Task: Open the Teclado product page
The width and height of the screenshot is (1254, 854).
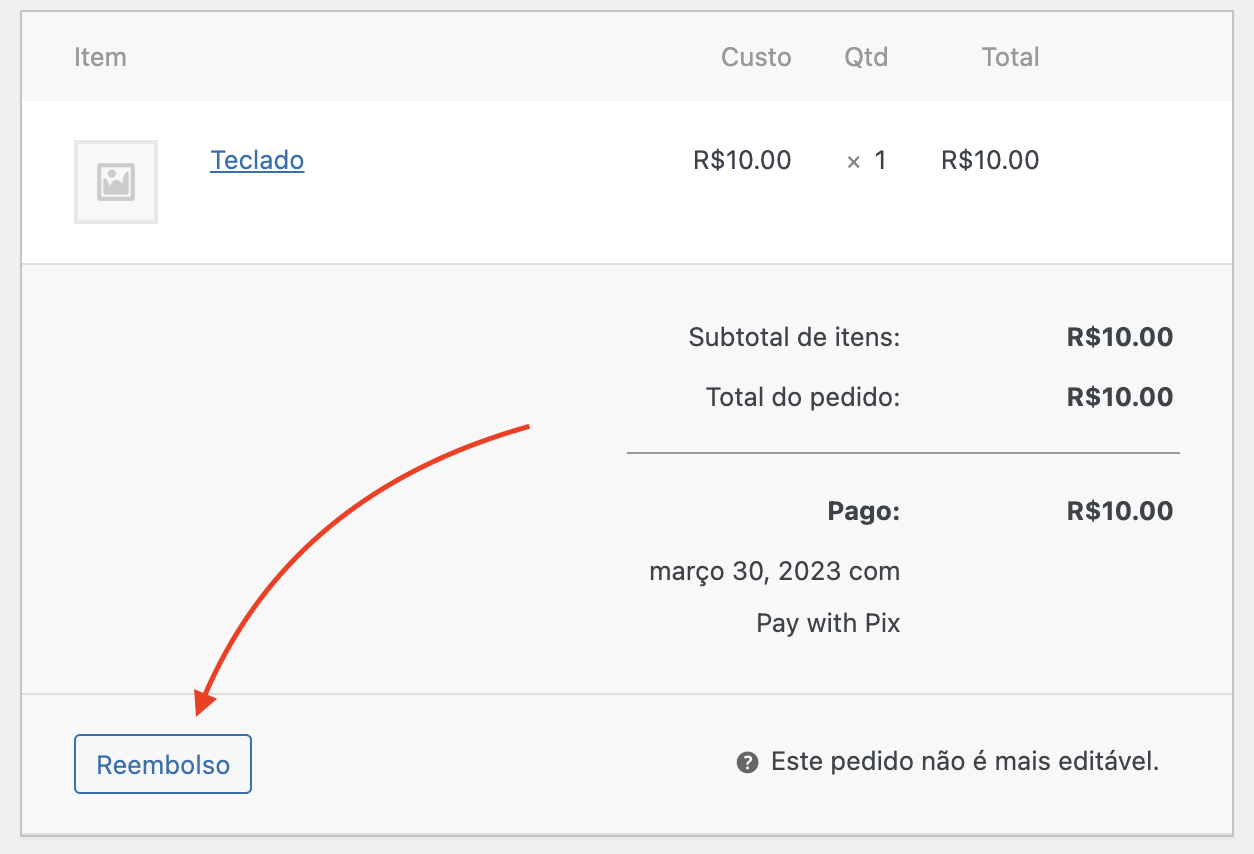Action: tap(257, 160)
